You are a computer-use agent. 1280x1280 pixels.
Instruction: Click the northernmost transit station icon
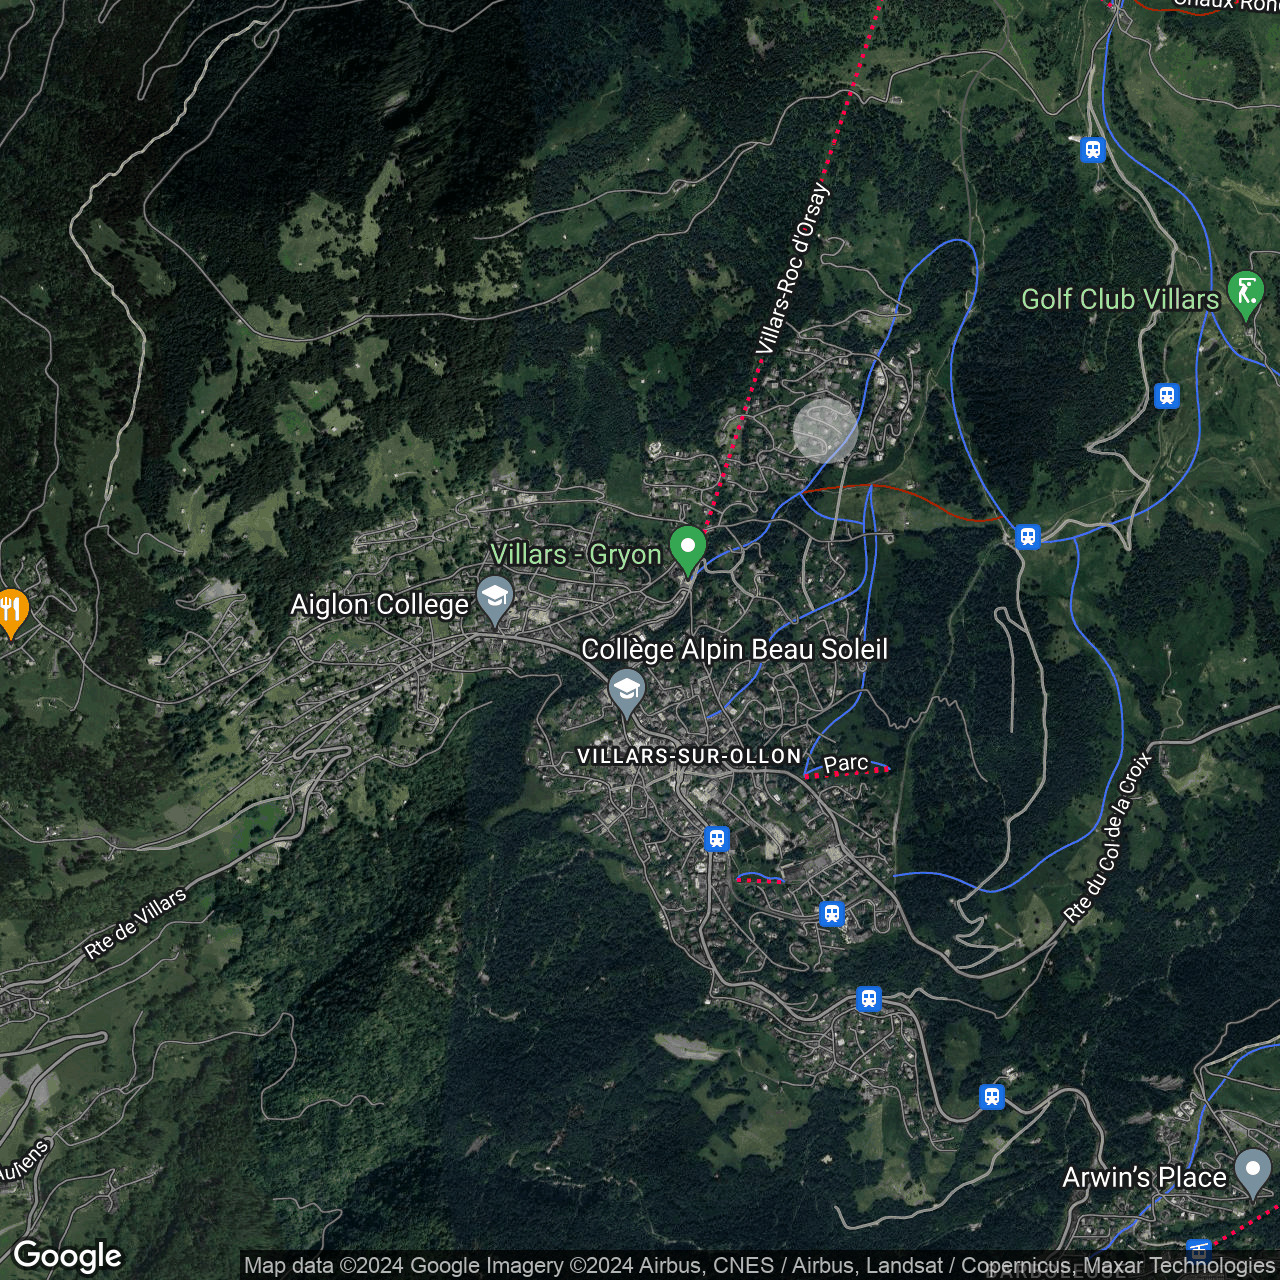[1092, 150]
